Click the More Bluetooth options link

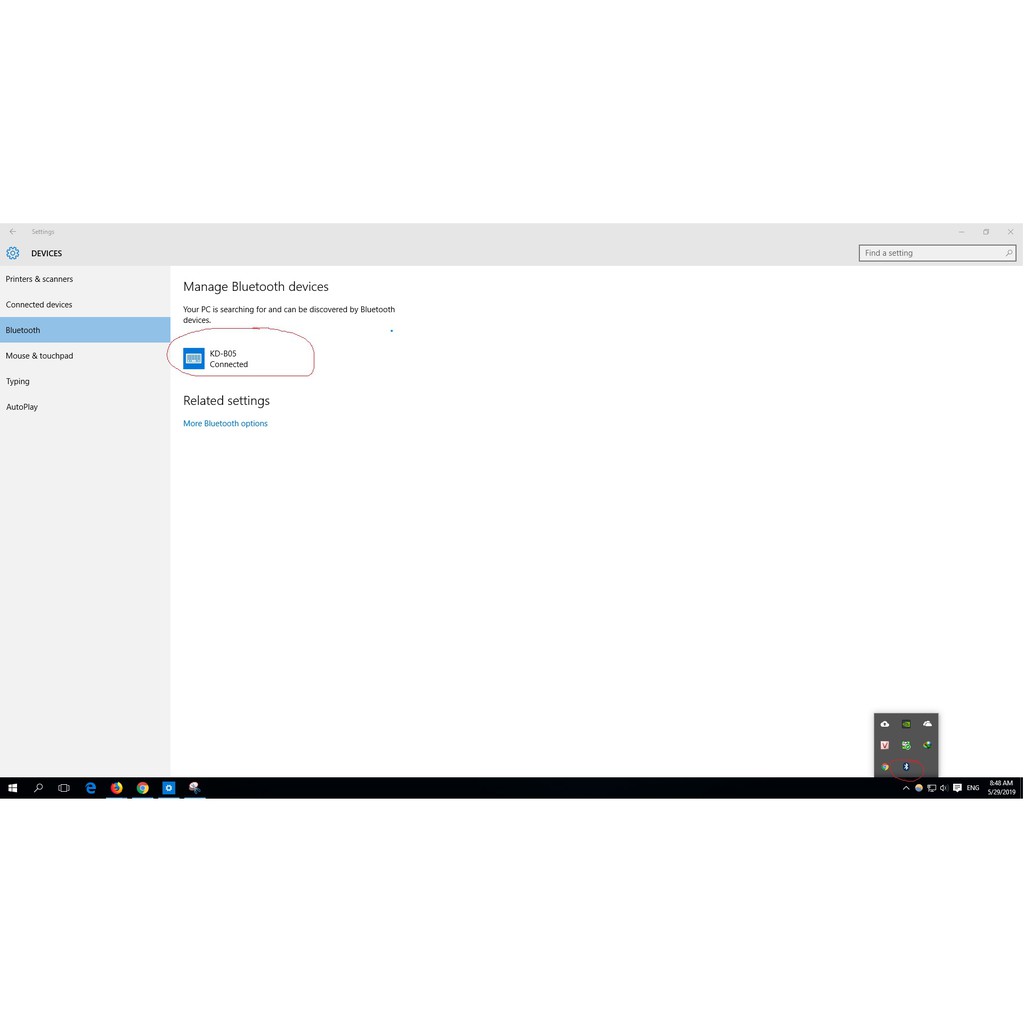[225, 424]
